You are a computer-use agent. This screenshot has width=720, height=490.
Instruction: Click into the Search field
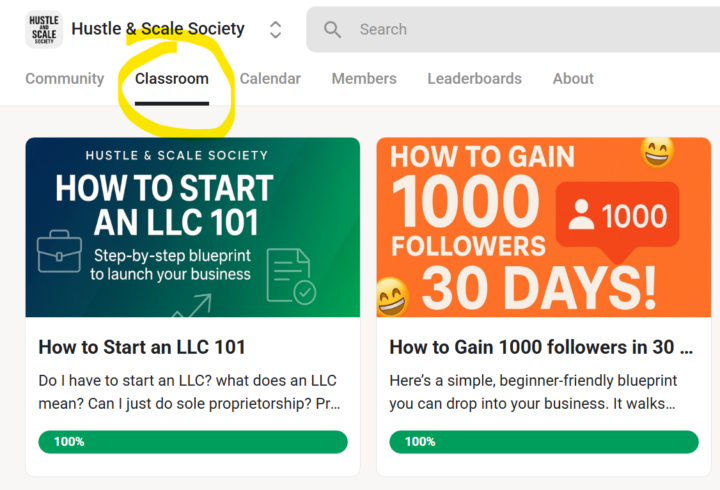pos(520,30)
